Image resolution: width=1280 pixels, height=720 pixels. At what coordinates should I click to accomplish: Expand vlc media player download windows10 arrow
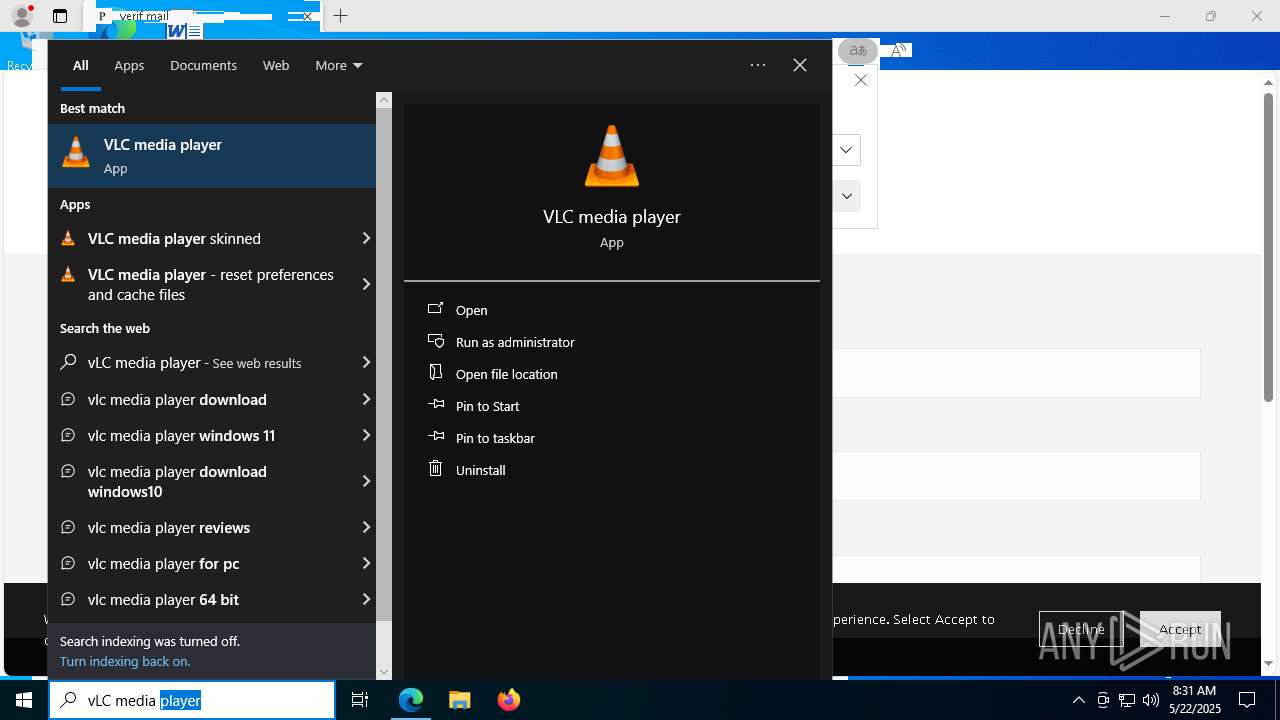pyautogui.click(x=366, y=482)
